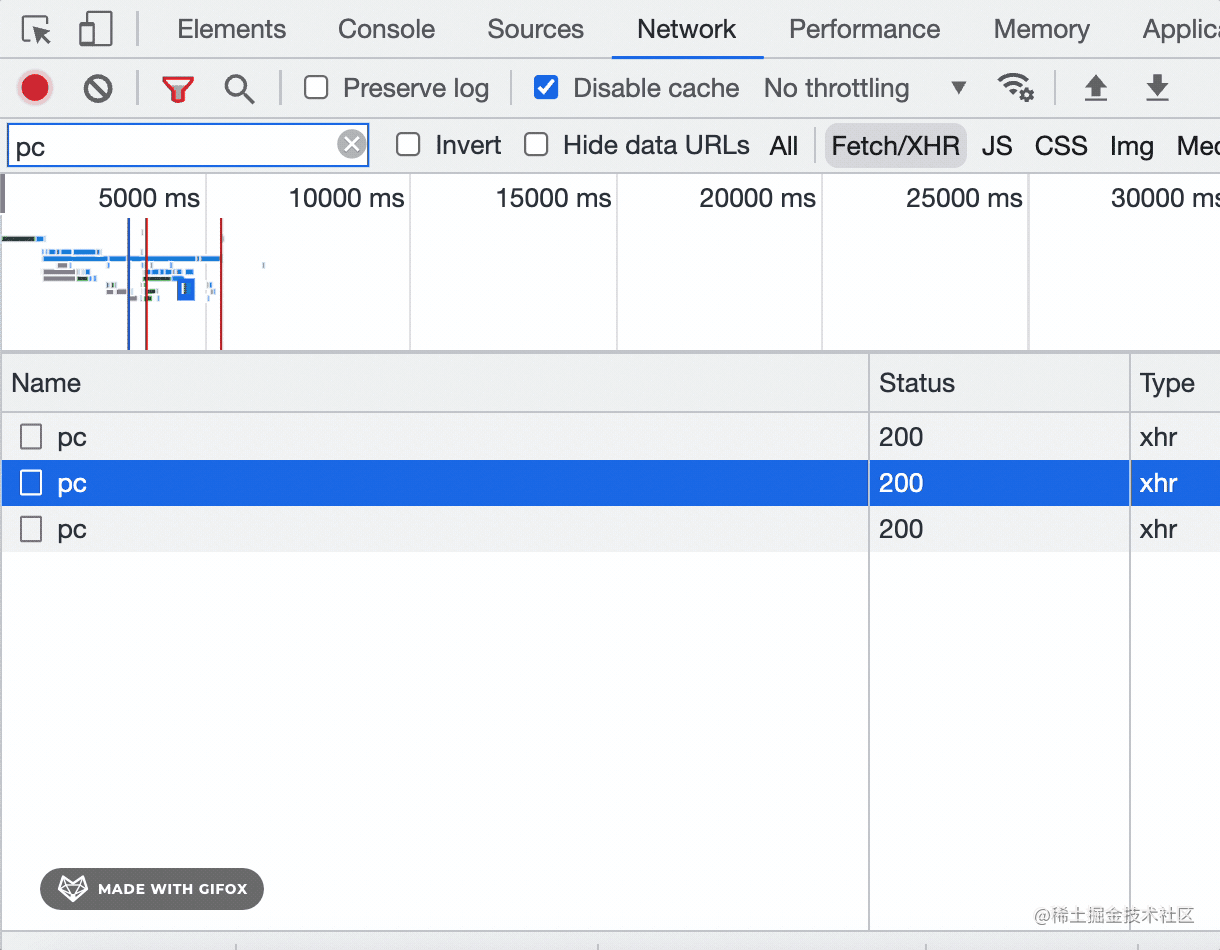Enable Hide data URLs checkbox
Viewport: 1220px width, 950px height.
pos(537,145)
